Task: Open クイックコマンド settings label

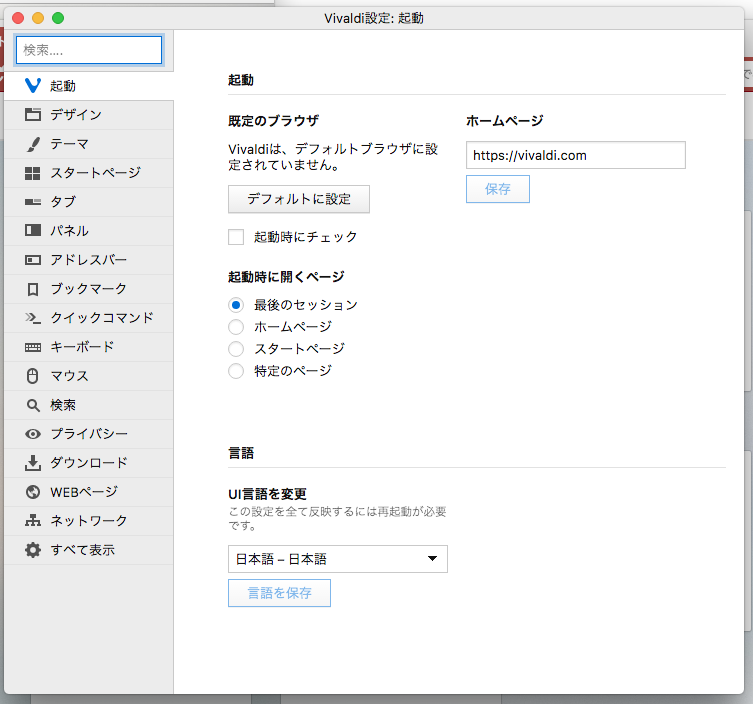Action: pos(102,318)
